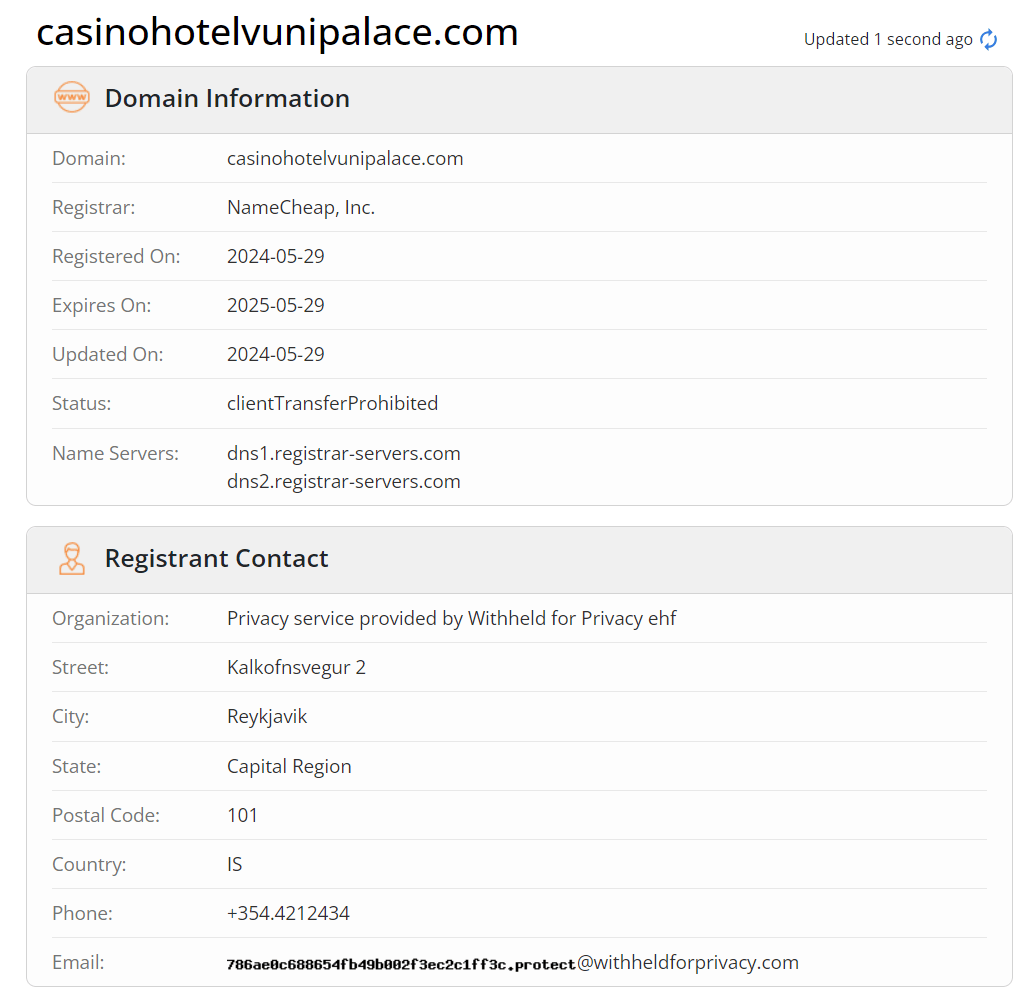
Task: Select the Domain value casinohotelvunipalace.com
Action: 345,158
